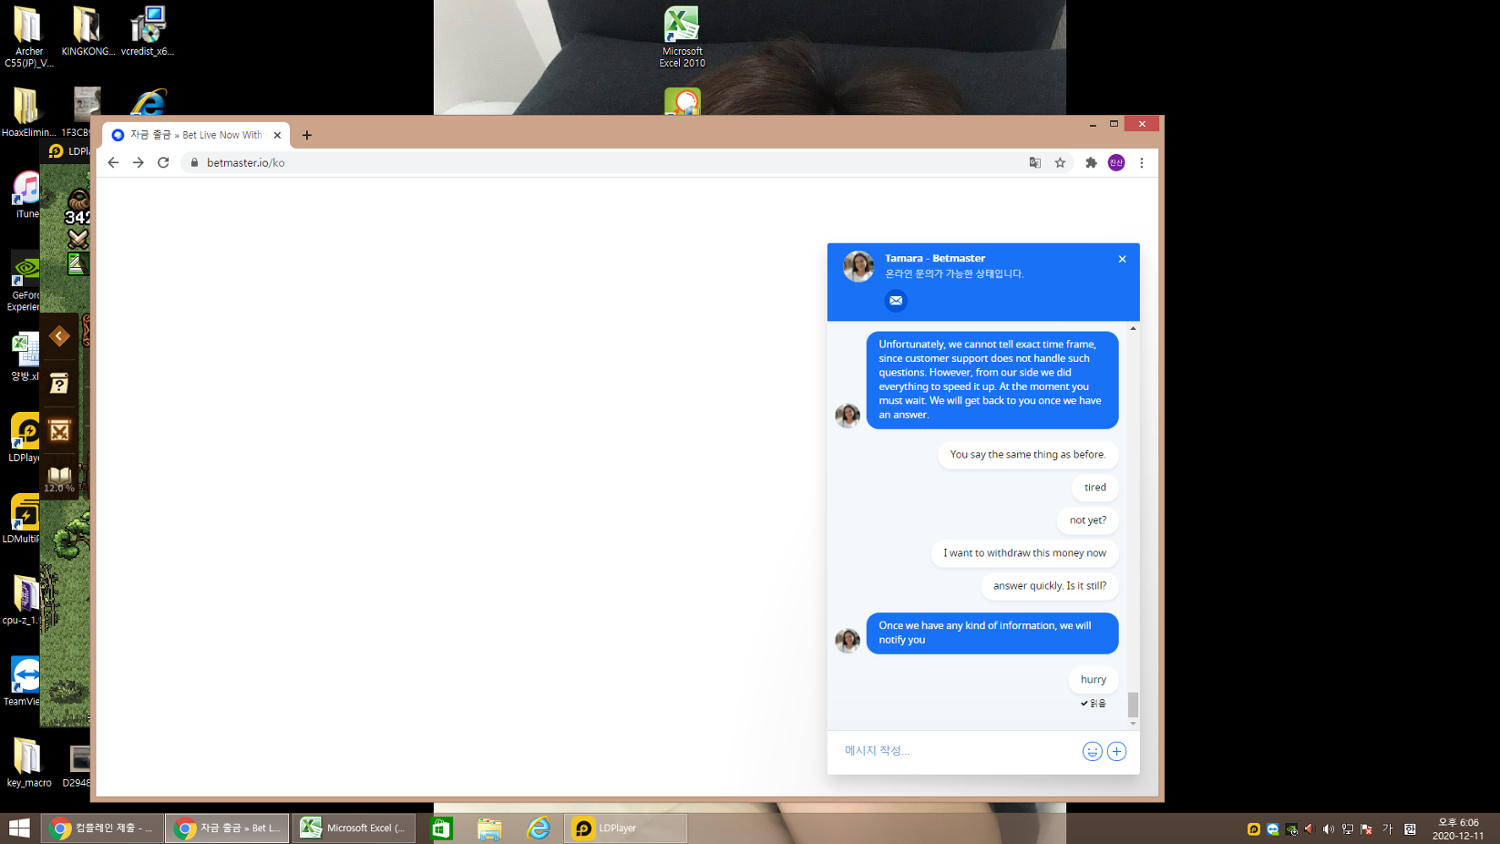Open a new browser tab
The image size is (1500, 844).
coord(307,135)
